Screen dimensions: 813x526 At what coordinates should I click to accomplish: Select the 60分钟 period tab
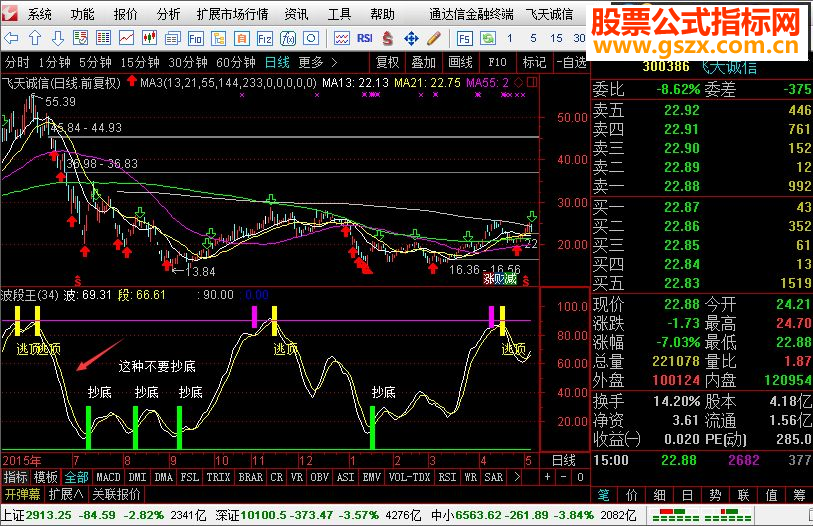(x=236, y=63)
